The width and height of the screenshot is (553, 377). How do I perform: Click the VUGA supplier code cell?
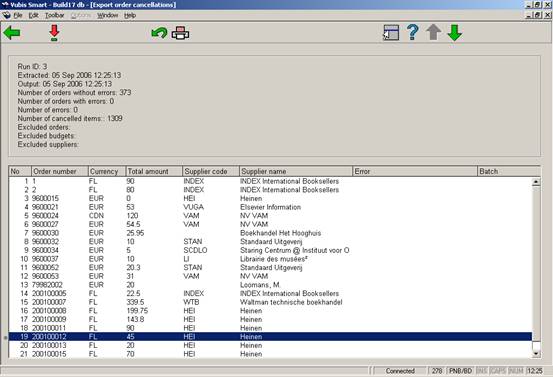(x=193, y=207)
